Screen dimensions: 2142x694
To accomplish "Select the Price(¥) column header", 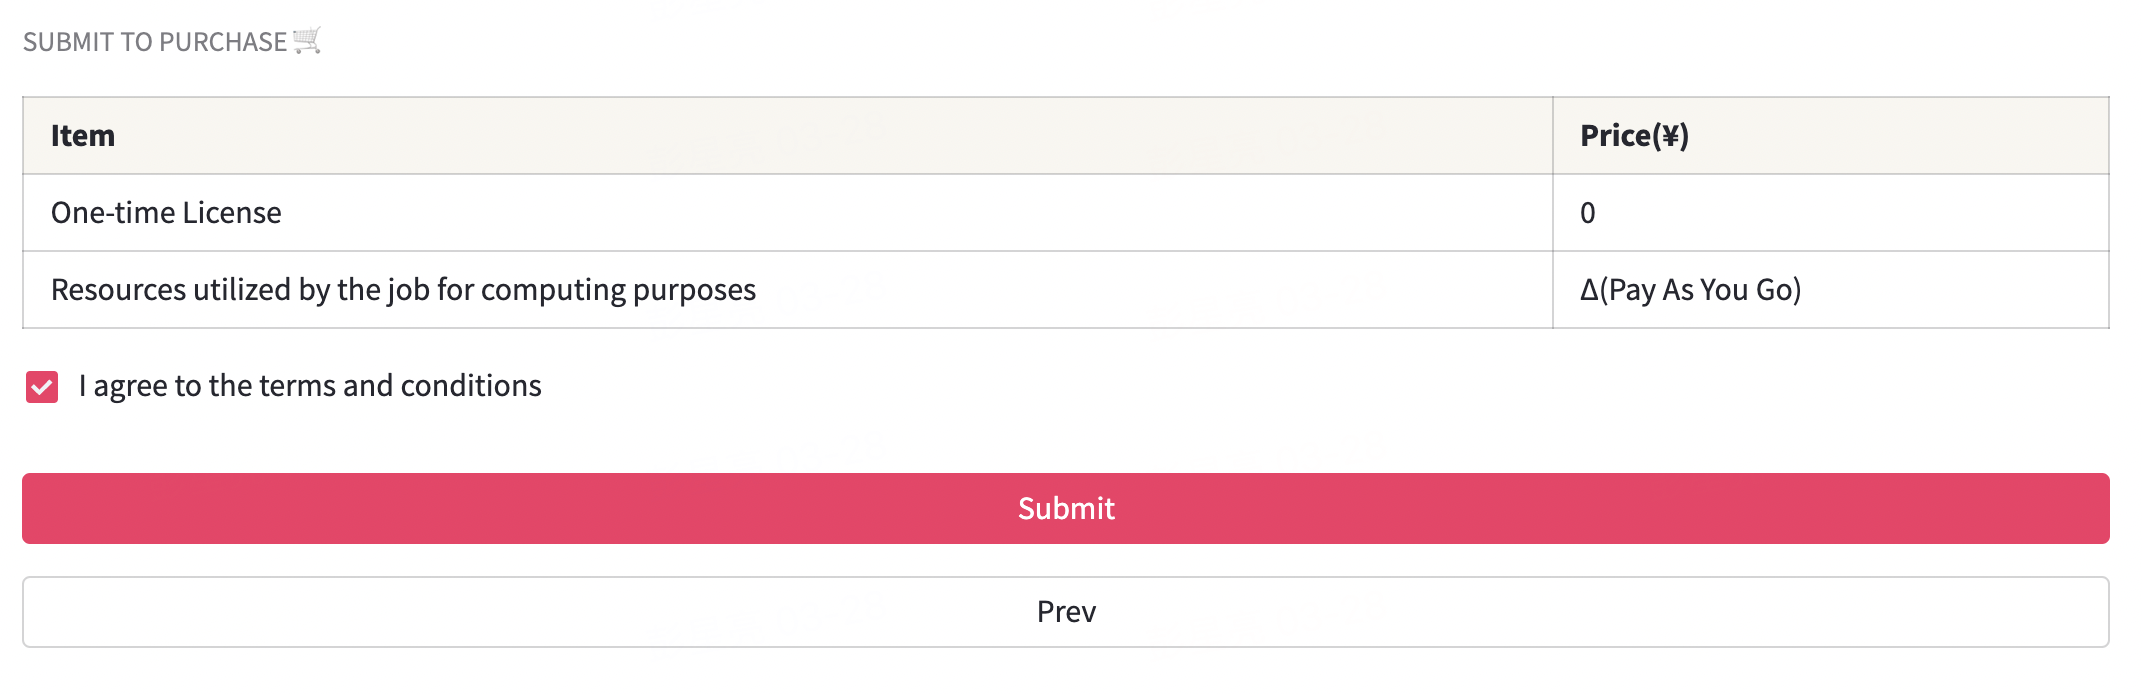I will pyautogui.click(x=1634, y=136).
